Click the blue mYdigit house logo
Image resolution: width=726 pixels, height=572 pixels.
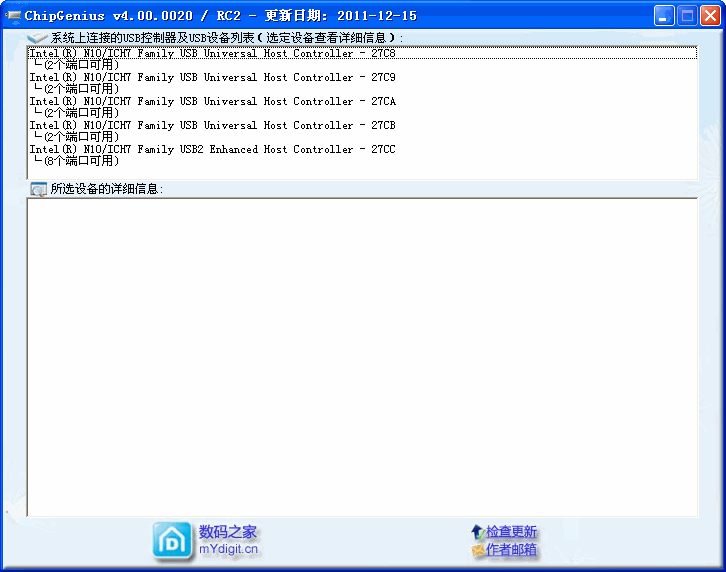[172, 540]
